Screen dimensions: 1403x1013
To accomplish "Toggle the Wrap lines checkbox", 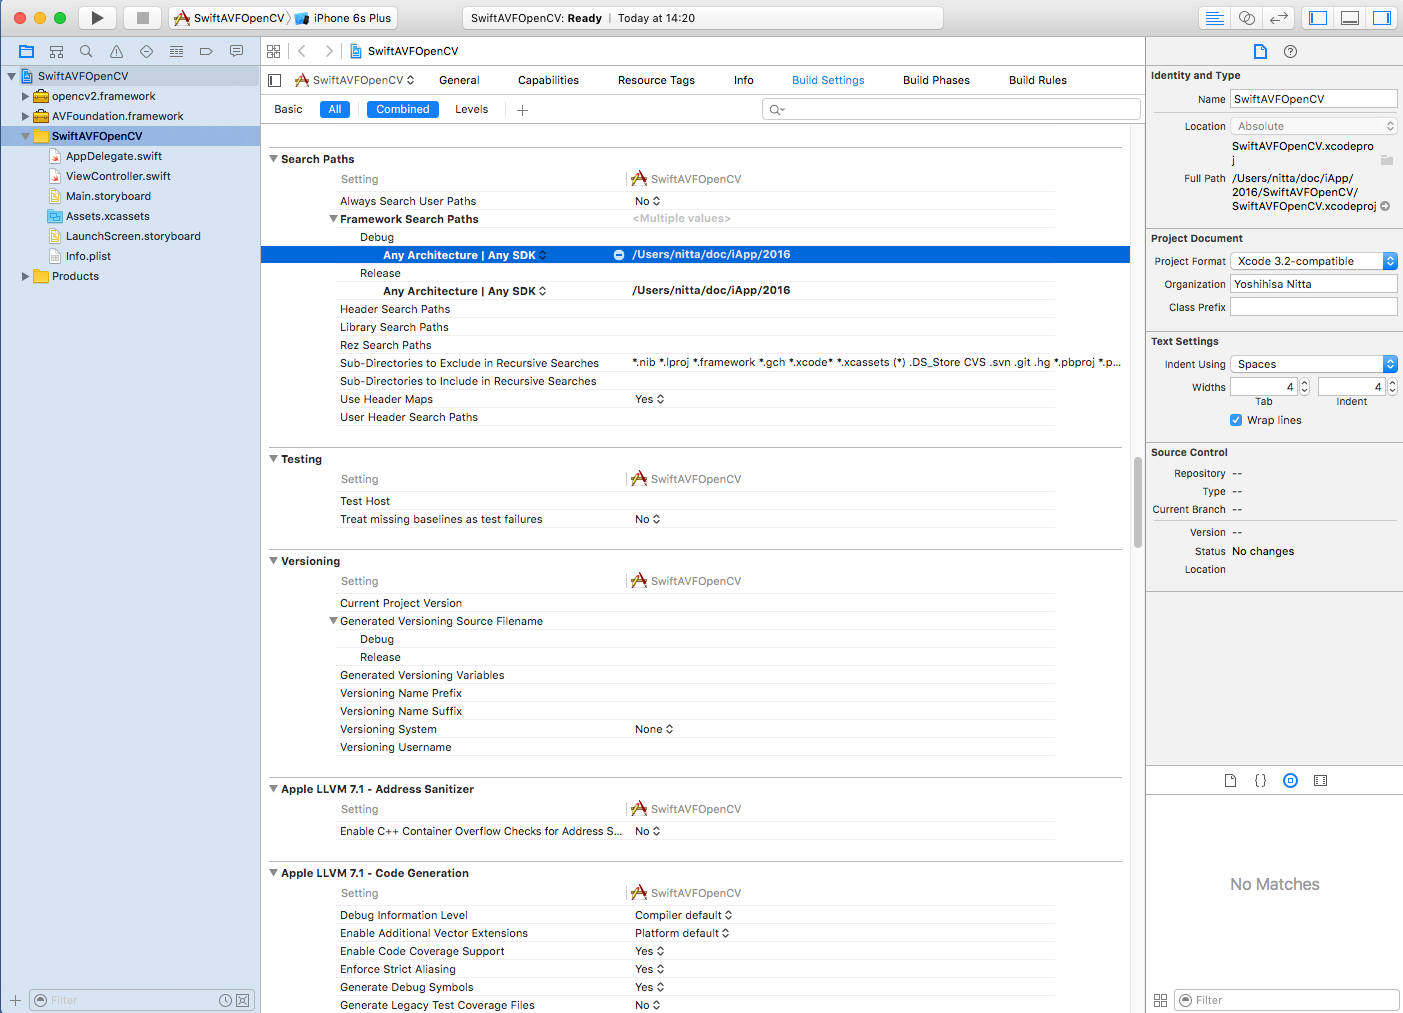I will pyautogui.click(x=1236, y=420).
